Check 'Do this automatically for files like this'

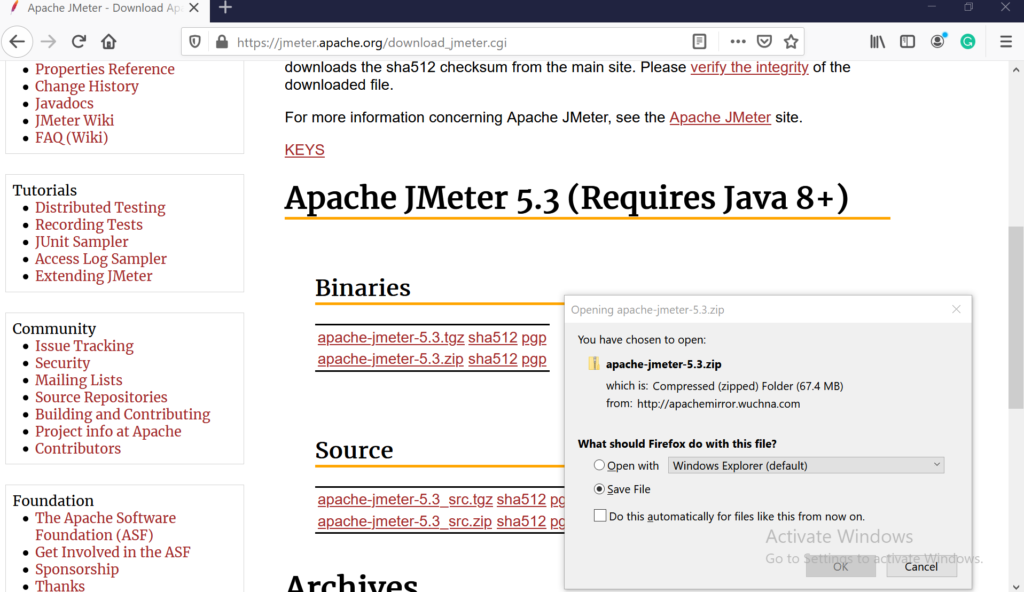600,515
